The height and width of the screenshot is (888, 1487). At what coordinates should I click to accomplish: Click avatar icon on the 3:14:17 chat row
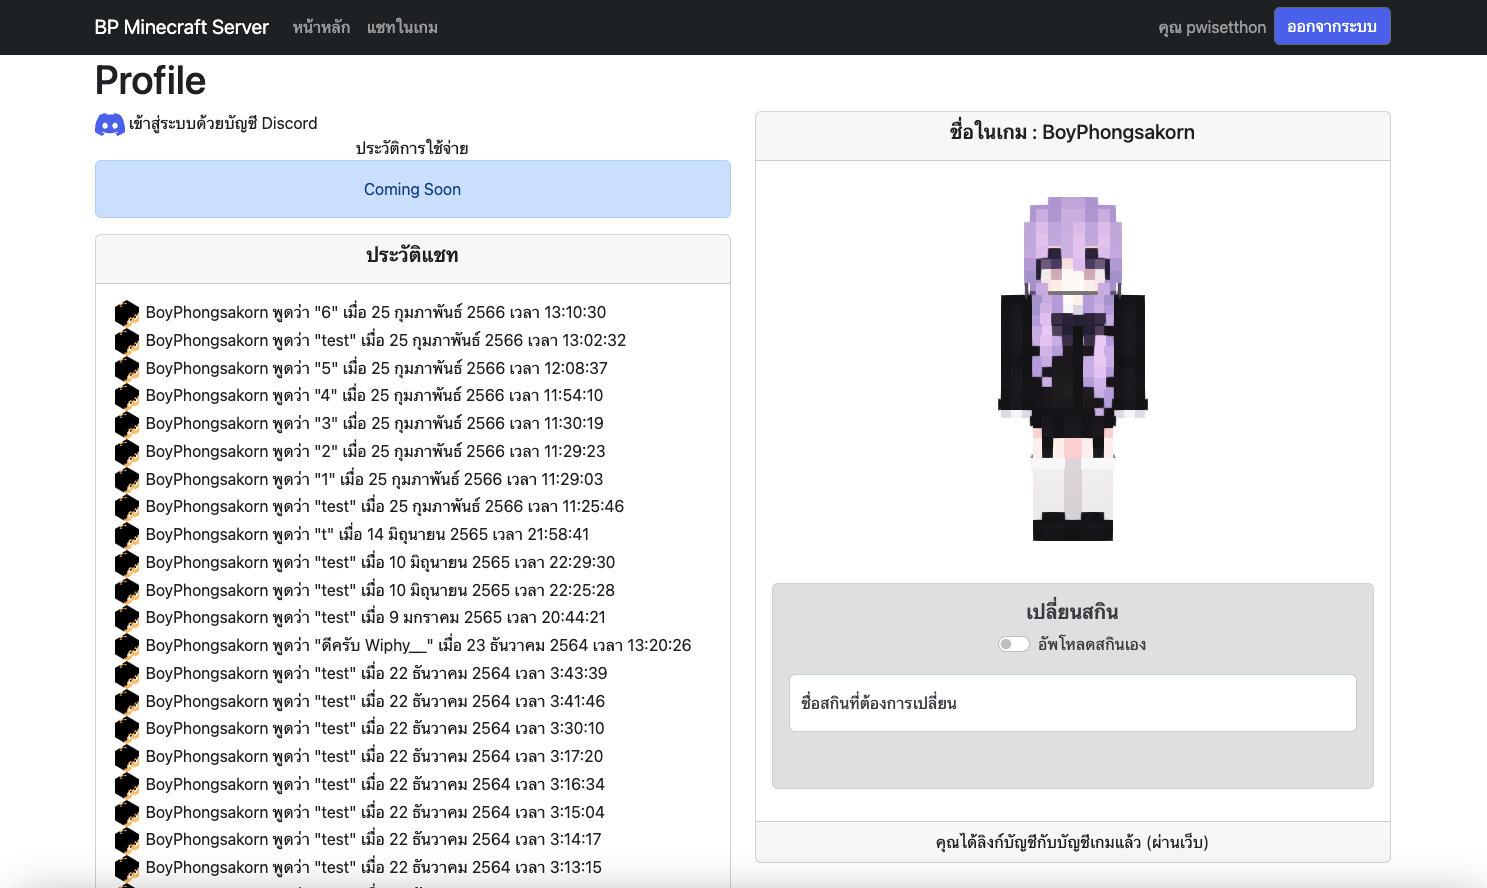point(127,840)
